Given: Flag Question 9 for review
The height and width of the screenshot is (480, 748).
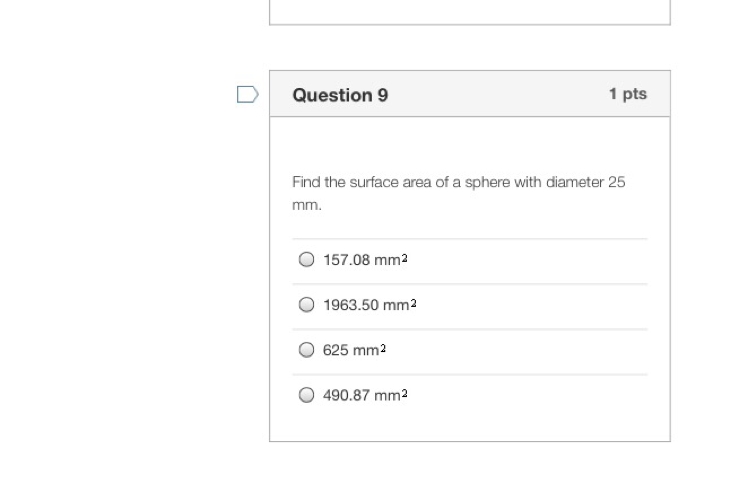Looking at the screenshot, I should [248, 94].
